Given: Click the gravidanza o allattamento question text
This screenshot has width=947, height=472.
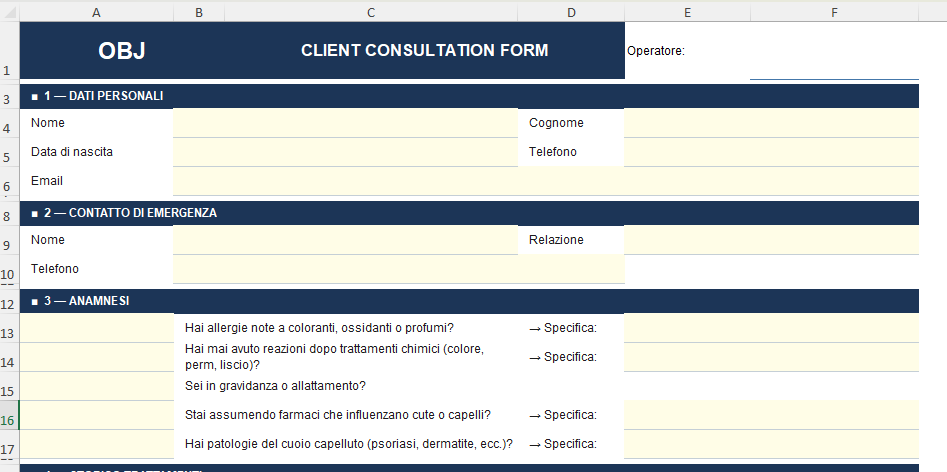Looking at the screenshot, I should pyautogui.click(x=276, y=386).
